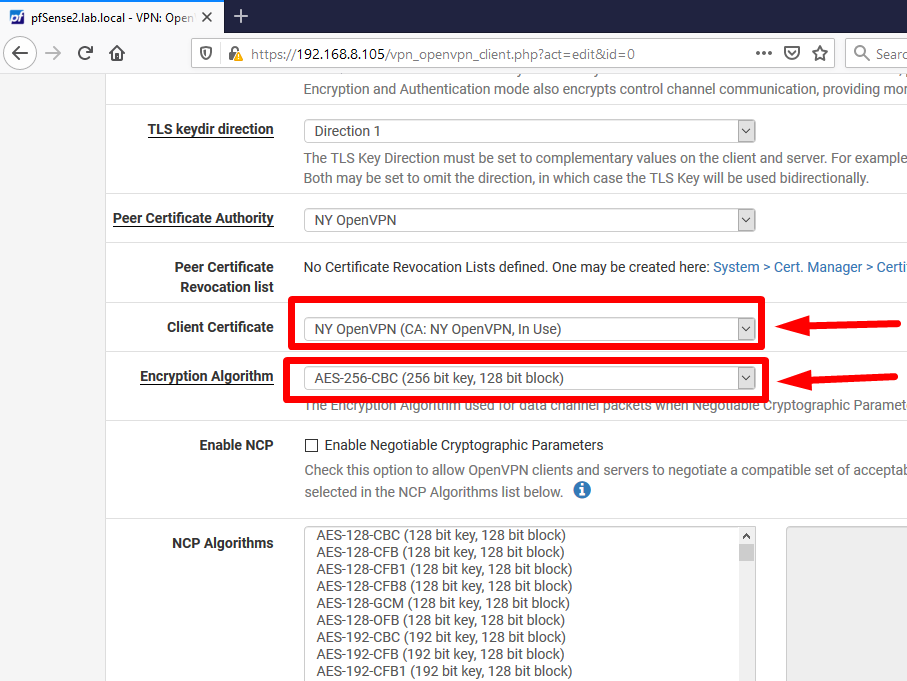This screenshot has width=907, height=681.
Task: Reload the current page
Action: click(x=85, y=53)
